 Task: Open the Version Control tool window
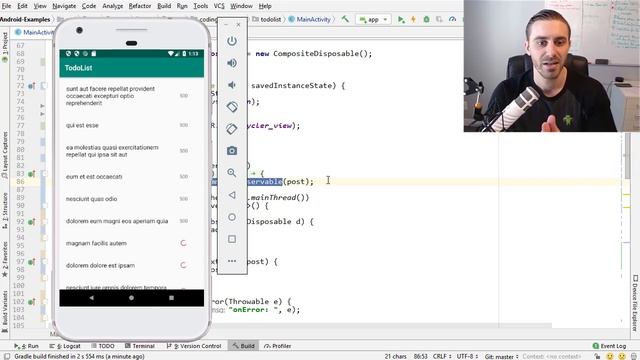[x=194, y=346]
